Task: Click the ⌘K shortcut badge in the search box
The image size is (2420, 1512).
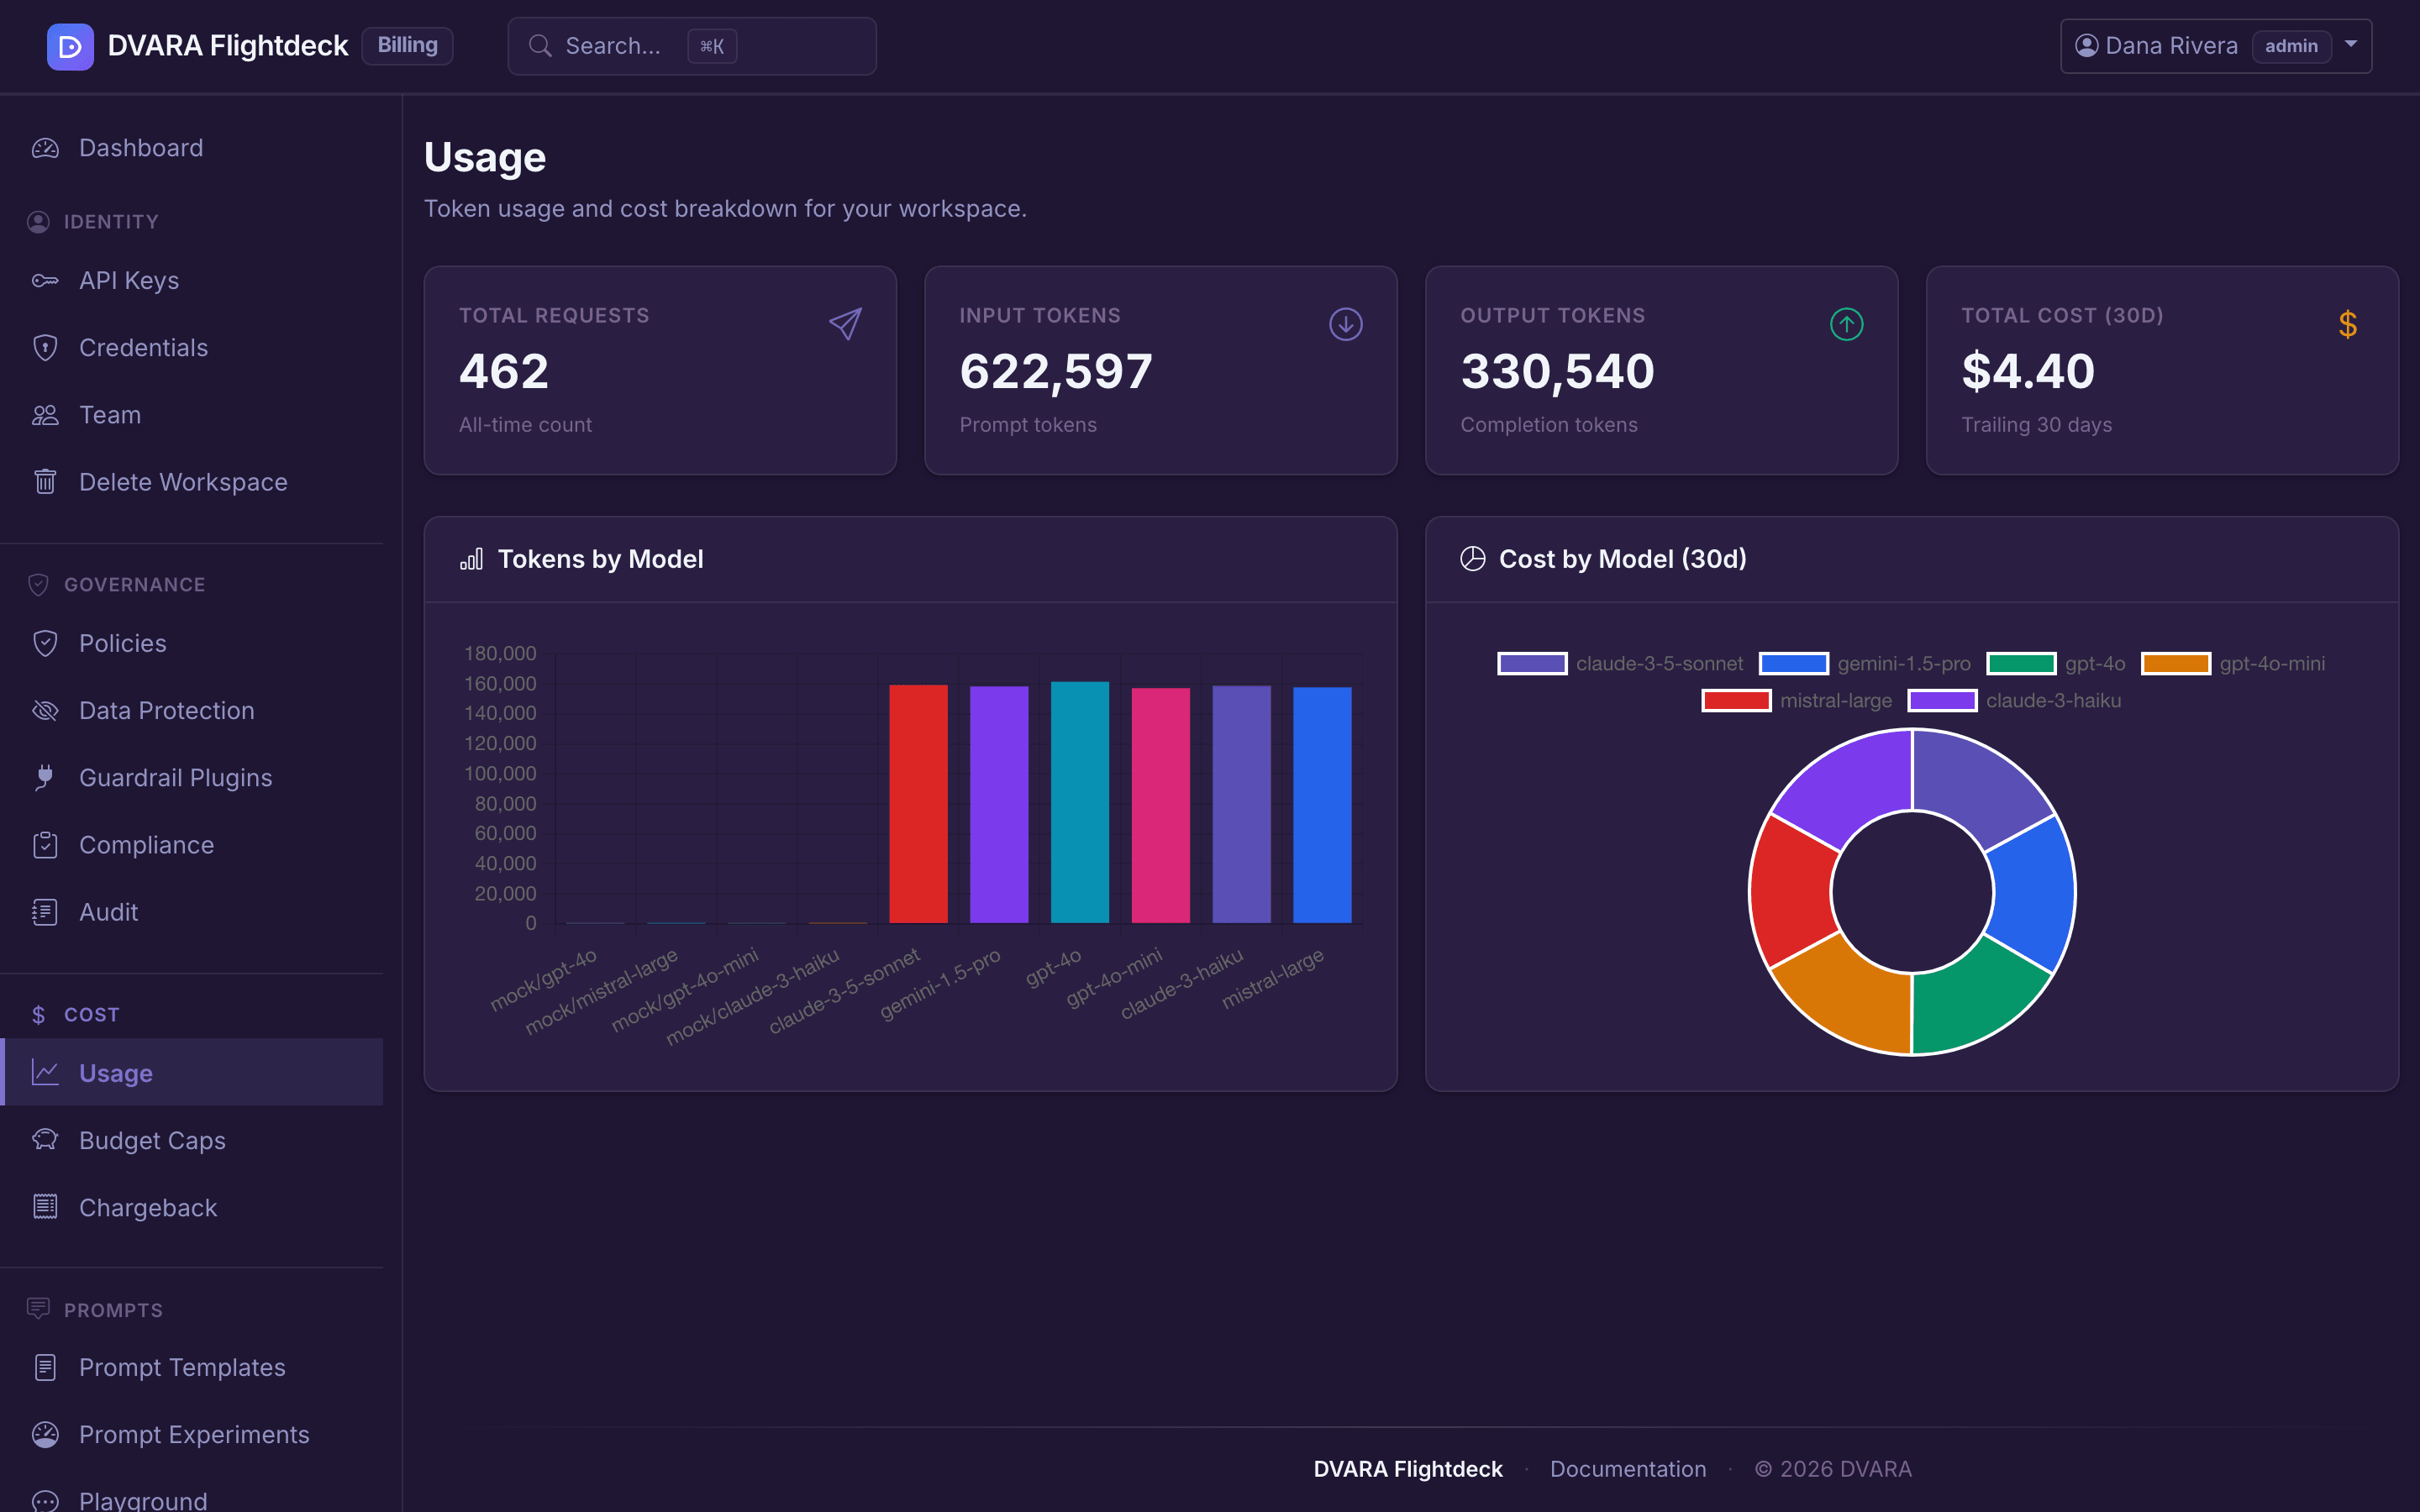Action: [712, 46]
